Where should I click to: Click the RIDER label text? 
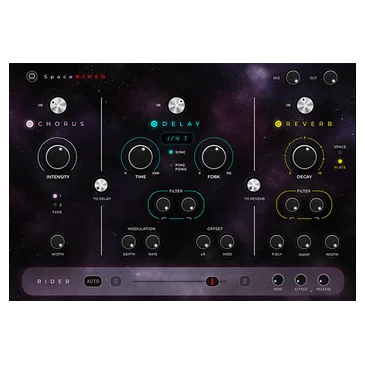coord(54,282)
